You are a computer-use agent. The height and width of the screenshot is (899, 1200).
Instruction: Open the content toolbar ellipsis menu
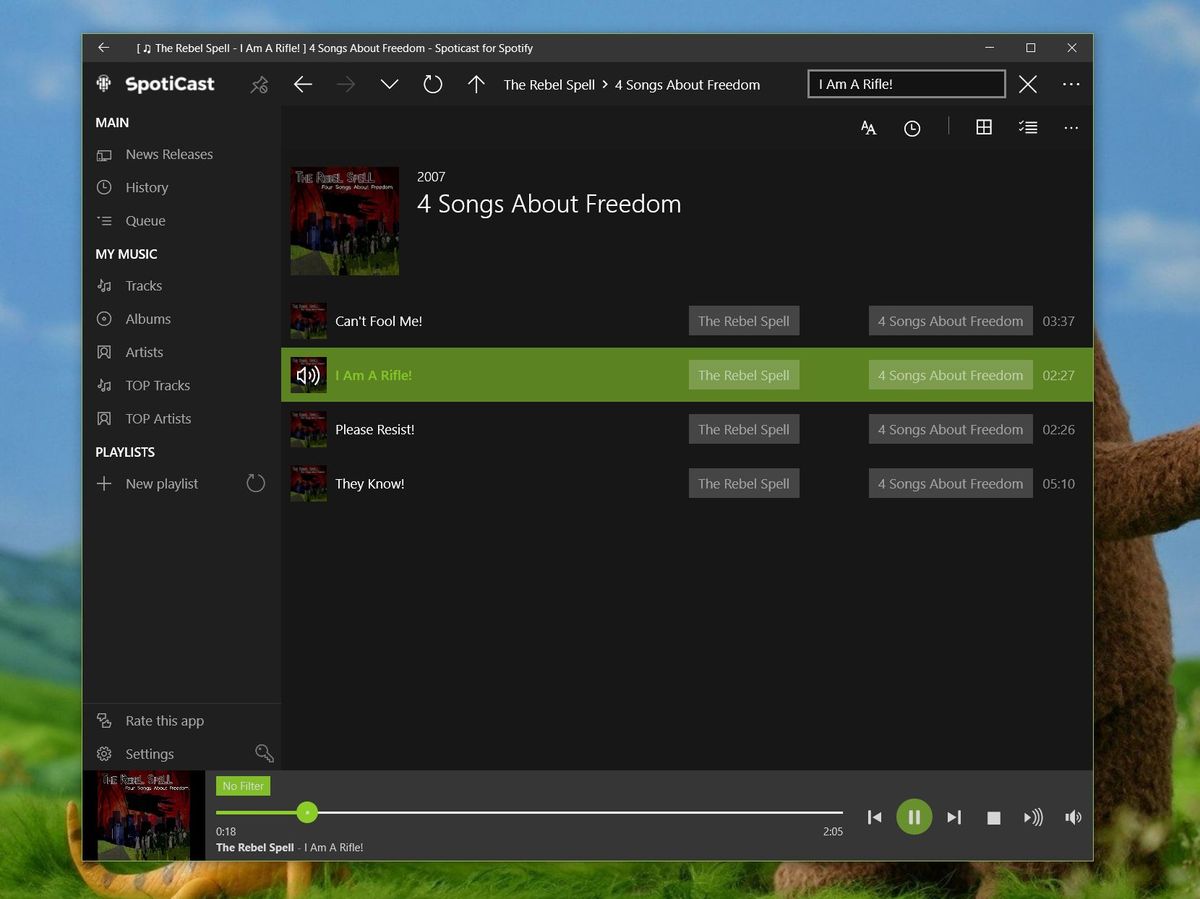point(1071,128)
